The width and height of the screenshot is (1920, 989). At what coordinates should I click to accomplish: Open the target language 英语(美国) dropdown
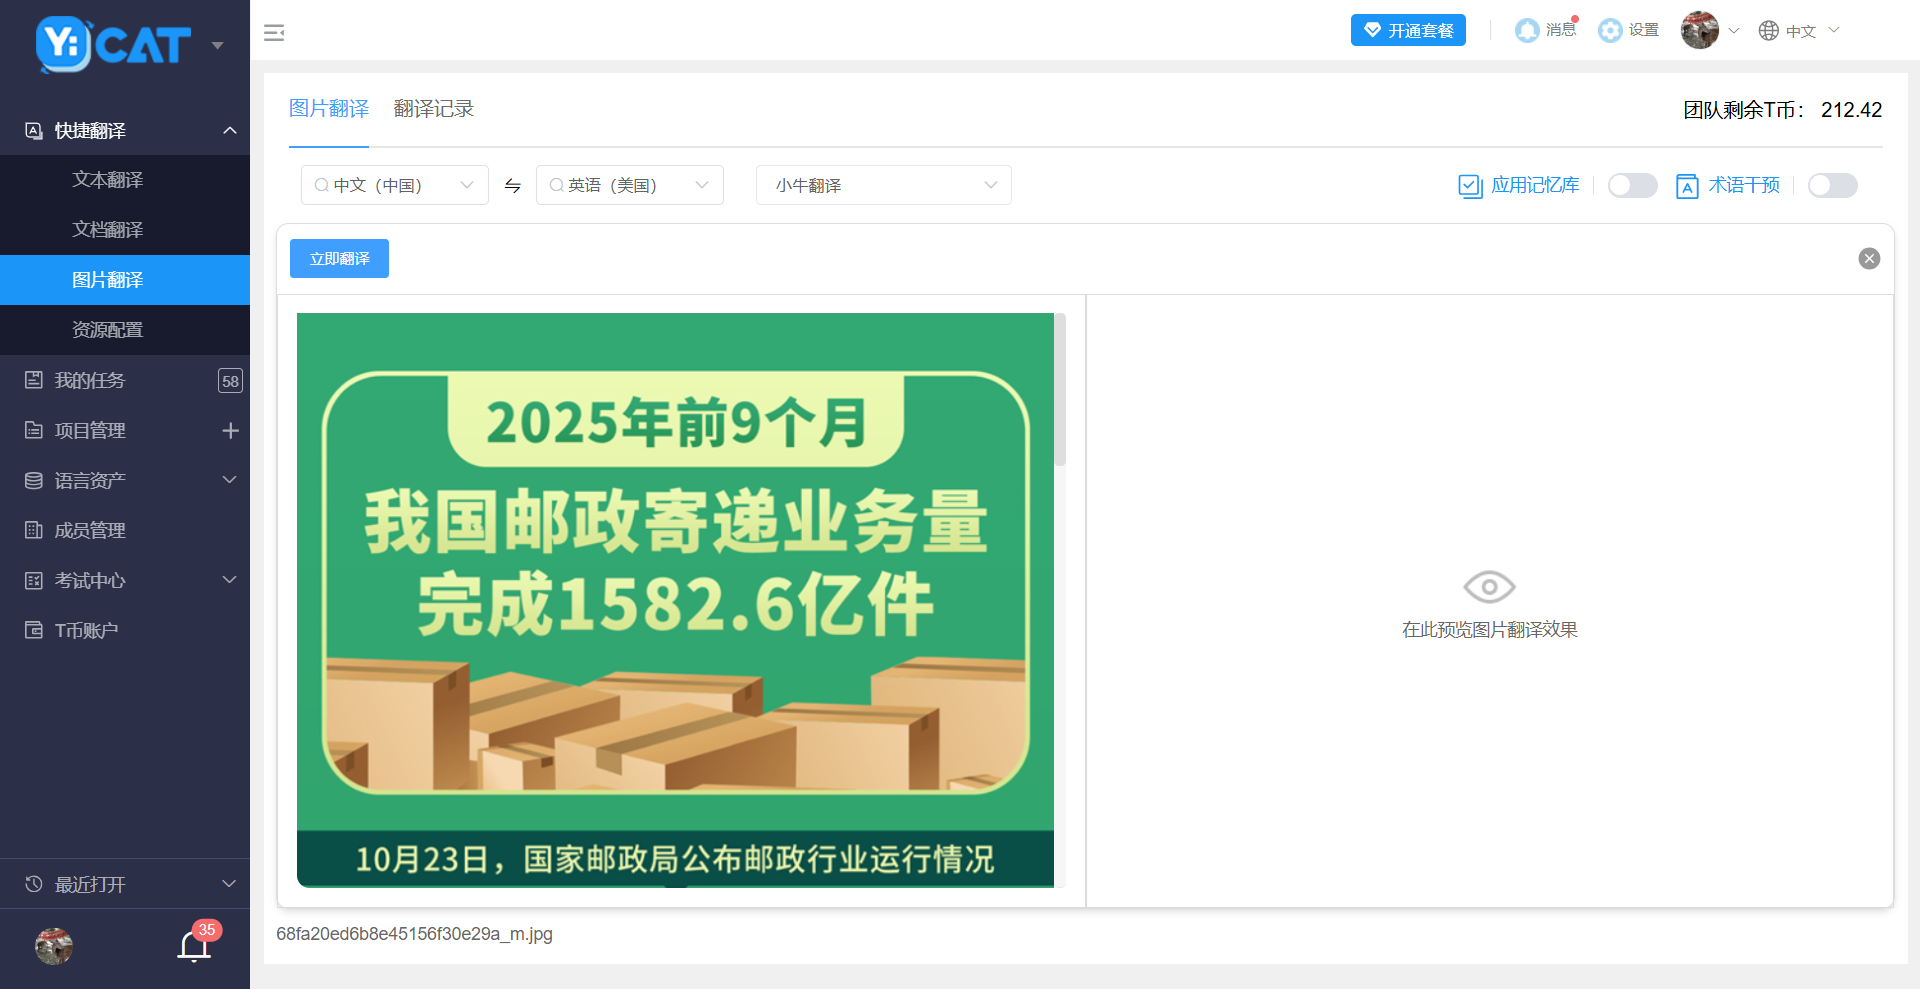[629, 186]
